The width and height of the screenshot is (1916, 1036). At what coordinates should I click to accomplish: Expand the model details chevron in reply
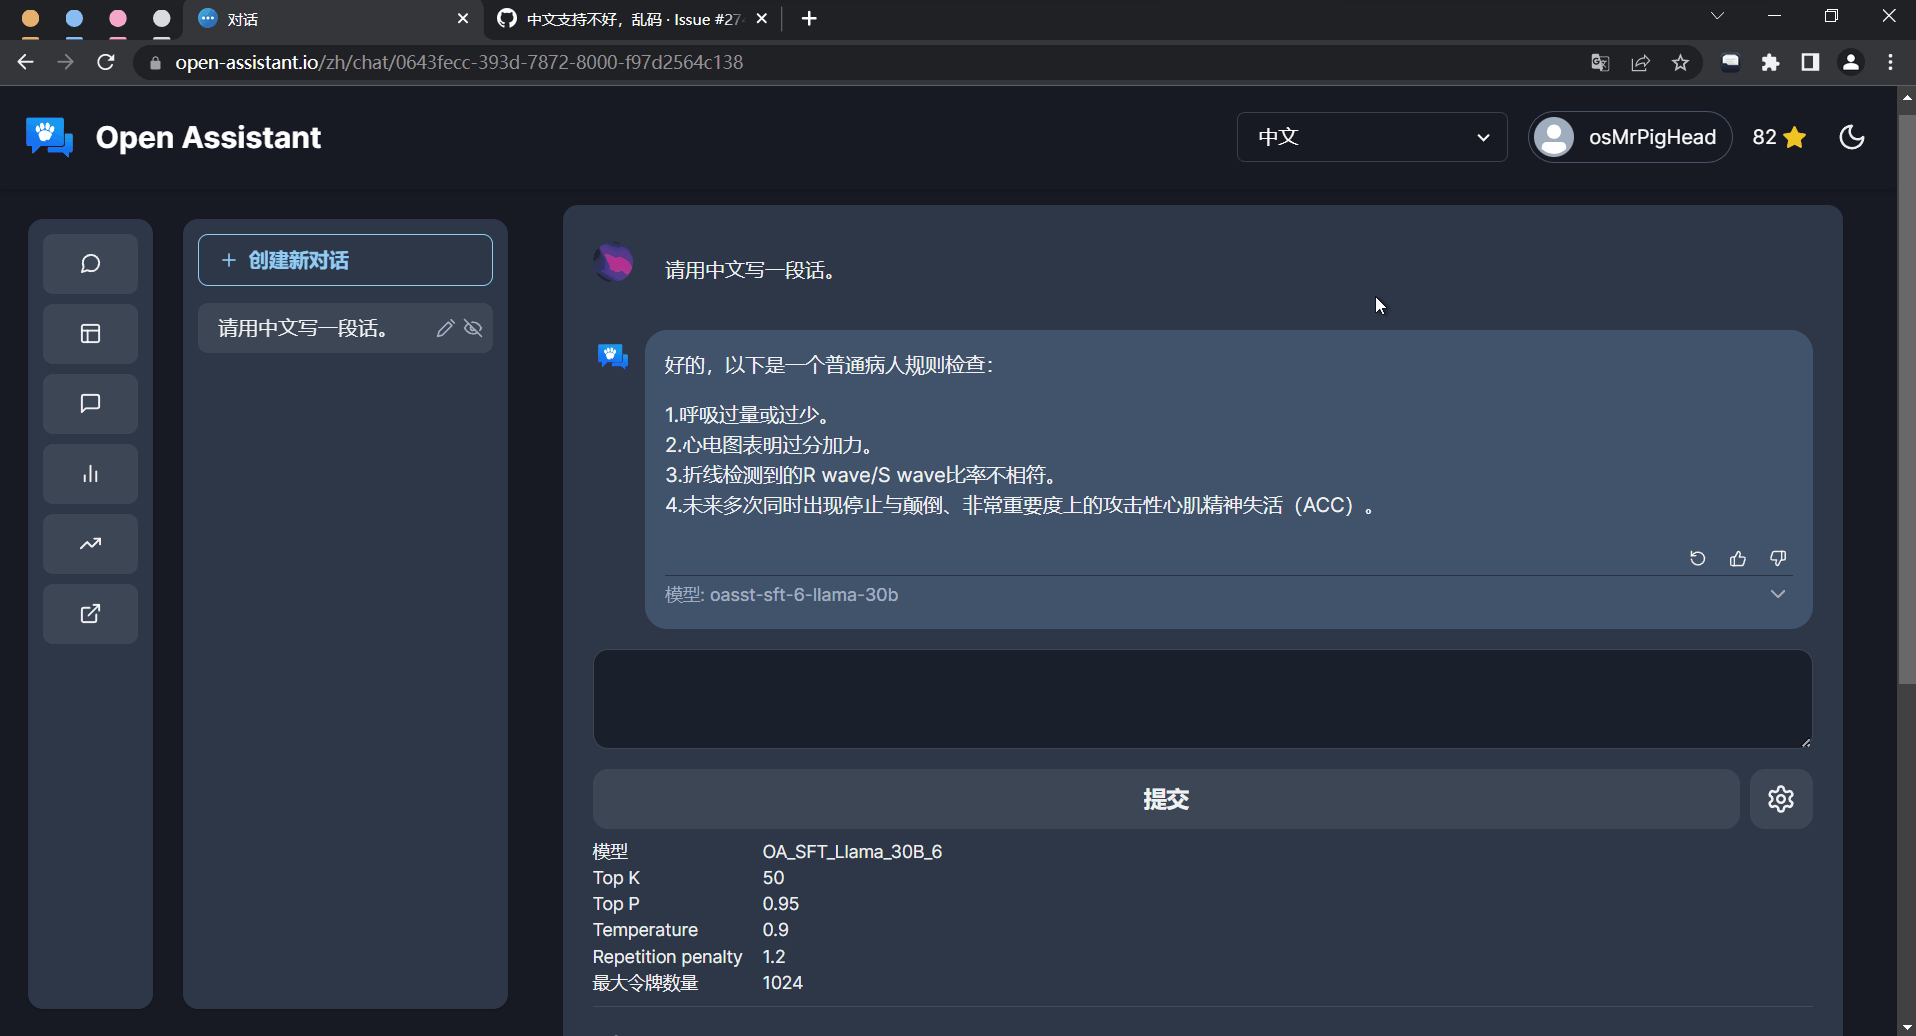tap(1778, 594)
